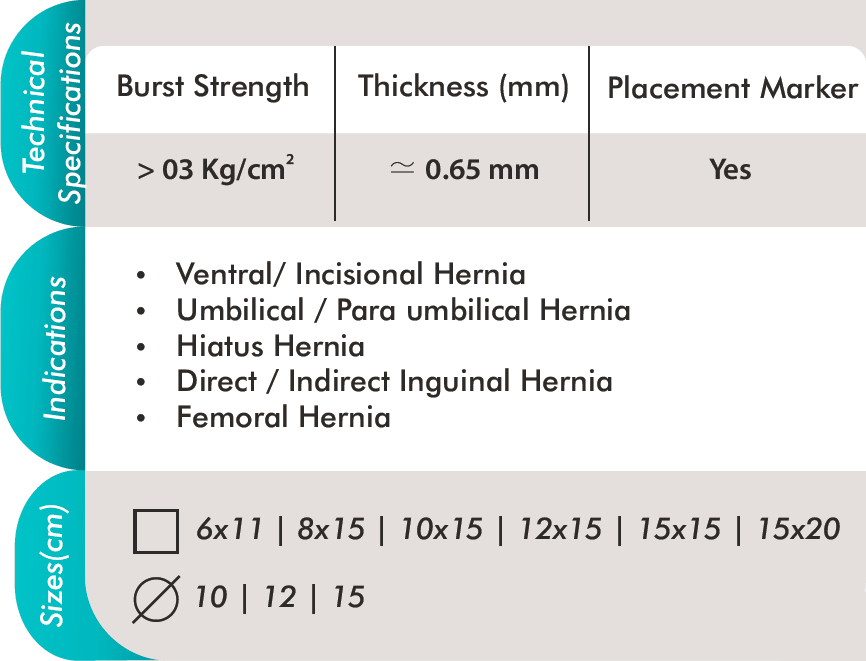Click Ventral/ Incisional Hernia list item
866x661 pixels.
point(351,274)
